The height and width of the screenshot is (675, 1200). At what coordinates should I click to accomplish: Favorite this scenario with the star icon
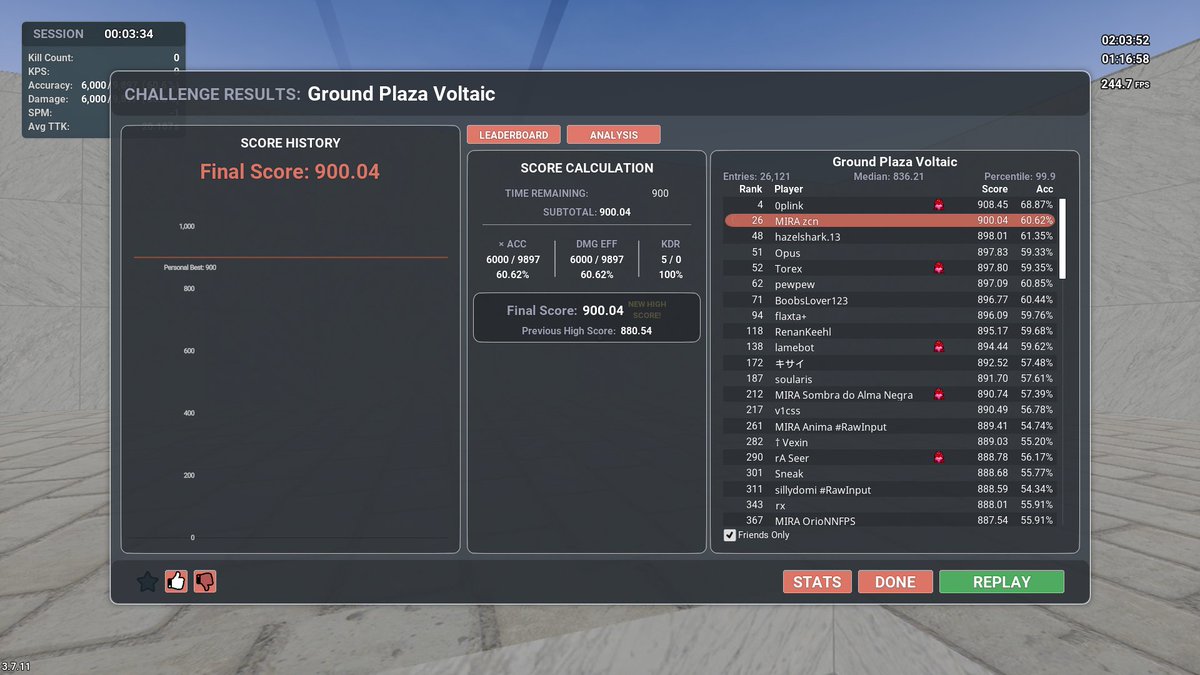point(147,581)
